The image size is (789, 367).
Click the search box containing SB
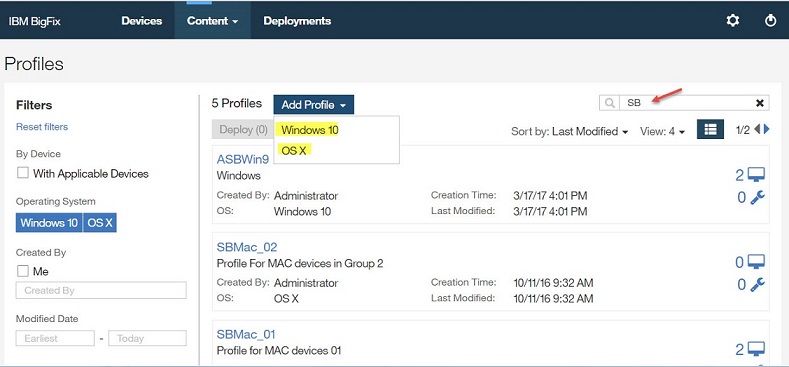coord(687,103)
